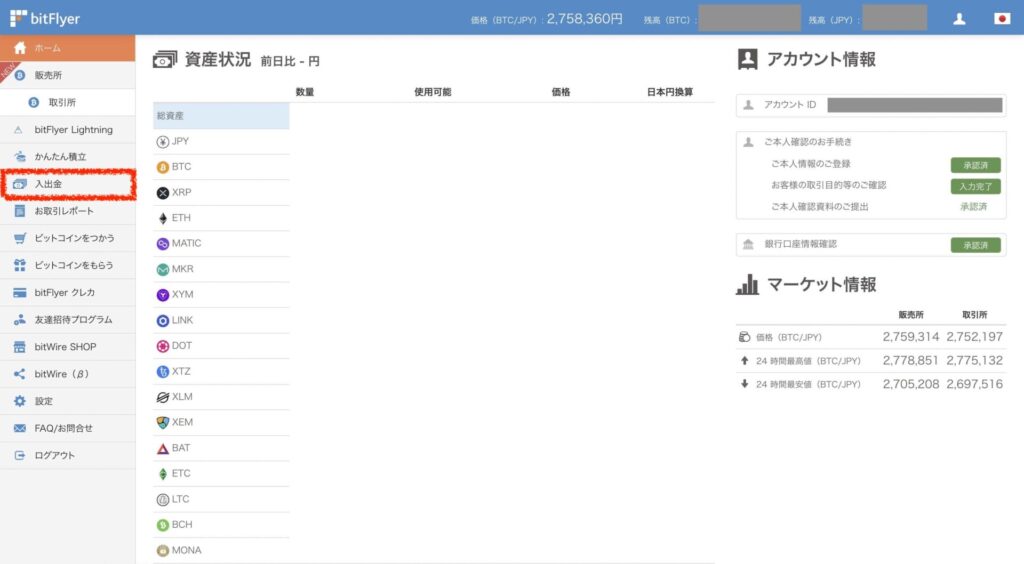Click the MATIC coin icon
Screen dimensions: 1024x564
click(x=163, y=243)
